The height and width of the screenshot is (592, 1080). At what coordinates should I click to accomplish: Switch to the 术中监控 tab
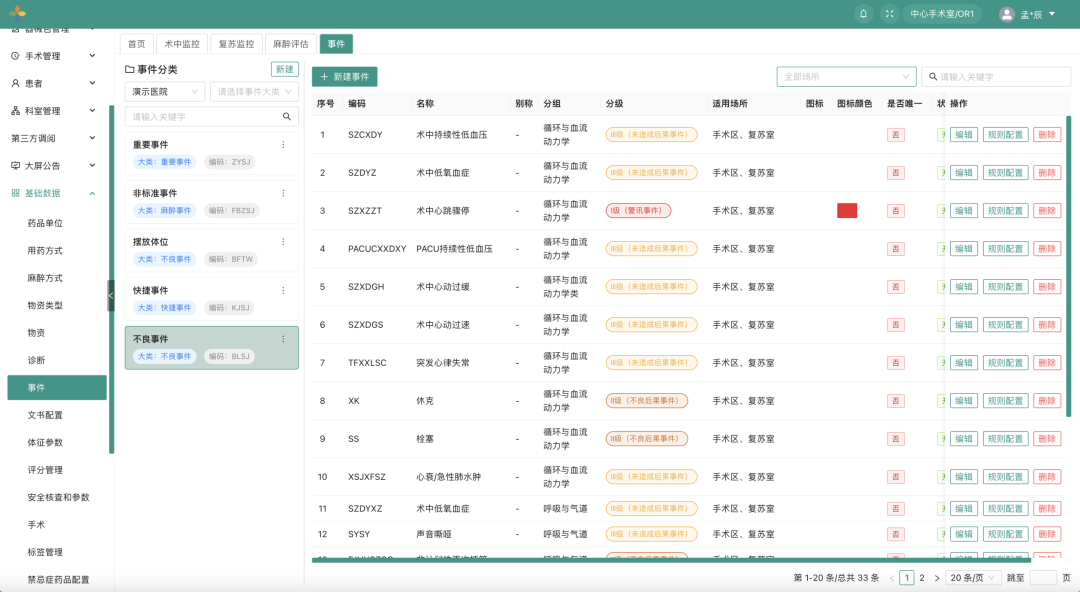pos(182,44)
